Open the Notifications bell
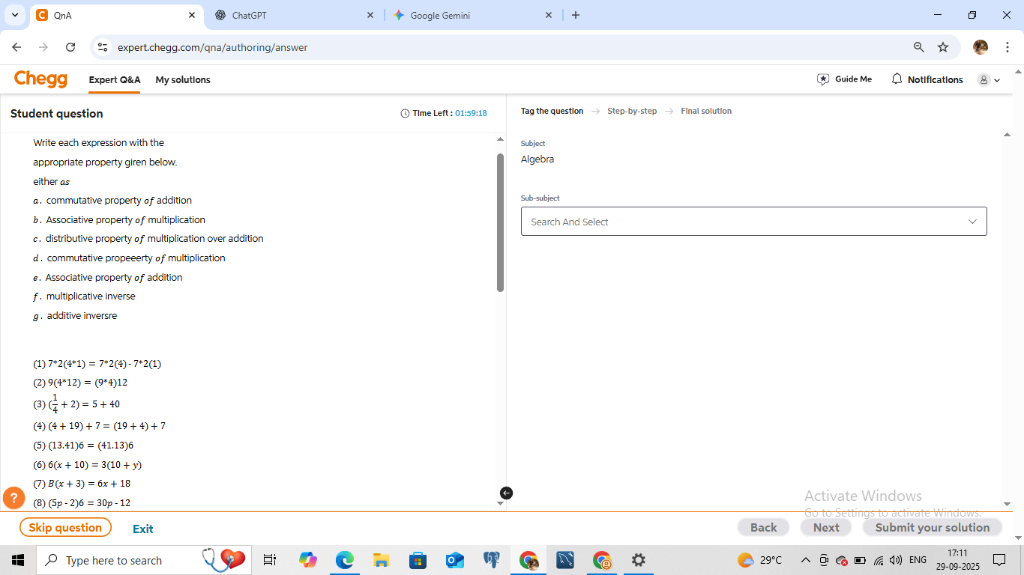 [x=927, y=79]
